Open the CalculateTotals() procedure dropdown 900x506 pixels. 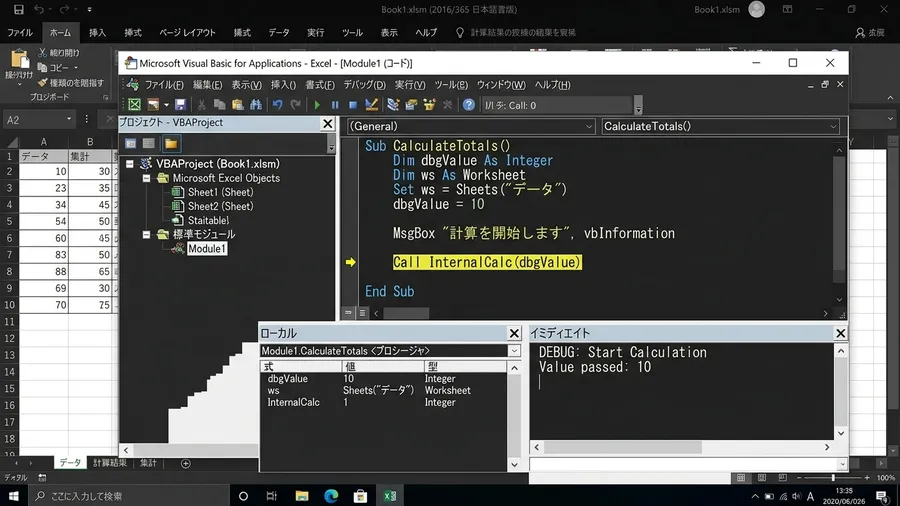pos(720,126)
